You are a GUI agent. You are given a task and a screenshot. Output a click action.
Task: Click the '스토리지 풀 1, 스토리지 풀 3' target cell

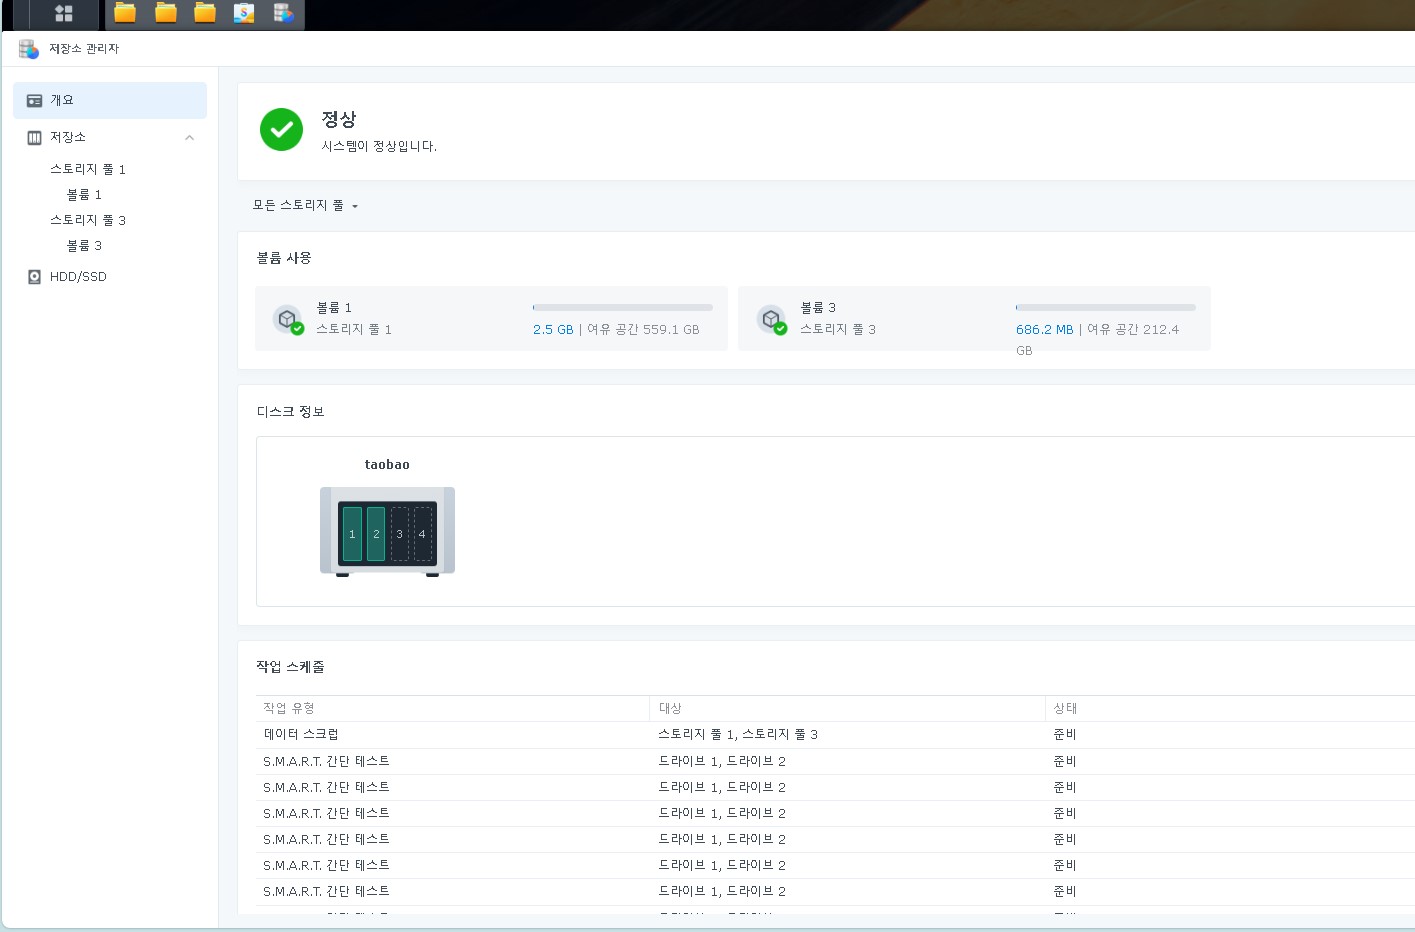[x=738, y=734]
